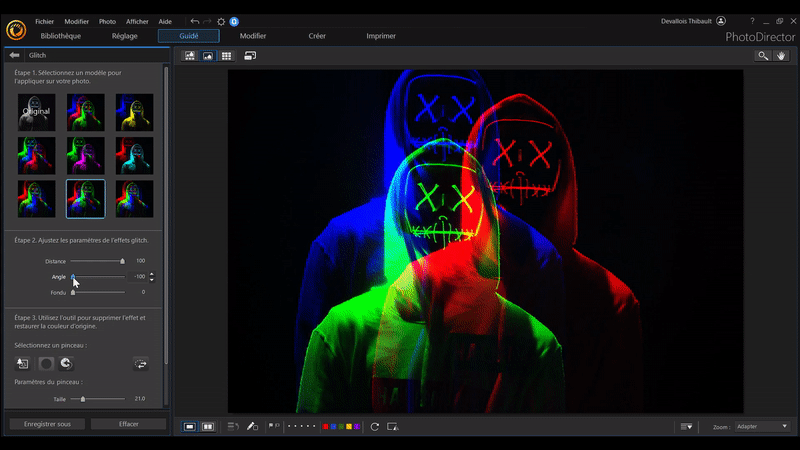800x450 pixels.
Task: Select the Guidé tab
Action: [x=189, y=36]
